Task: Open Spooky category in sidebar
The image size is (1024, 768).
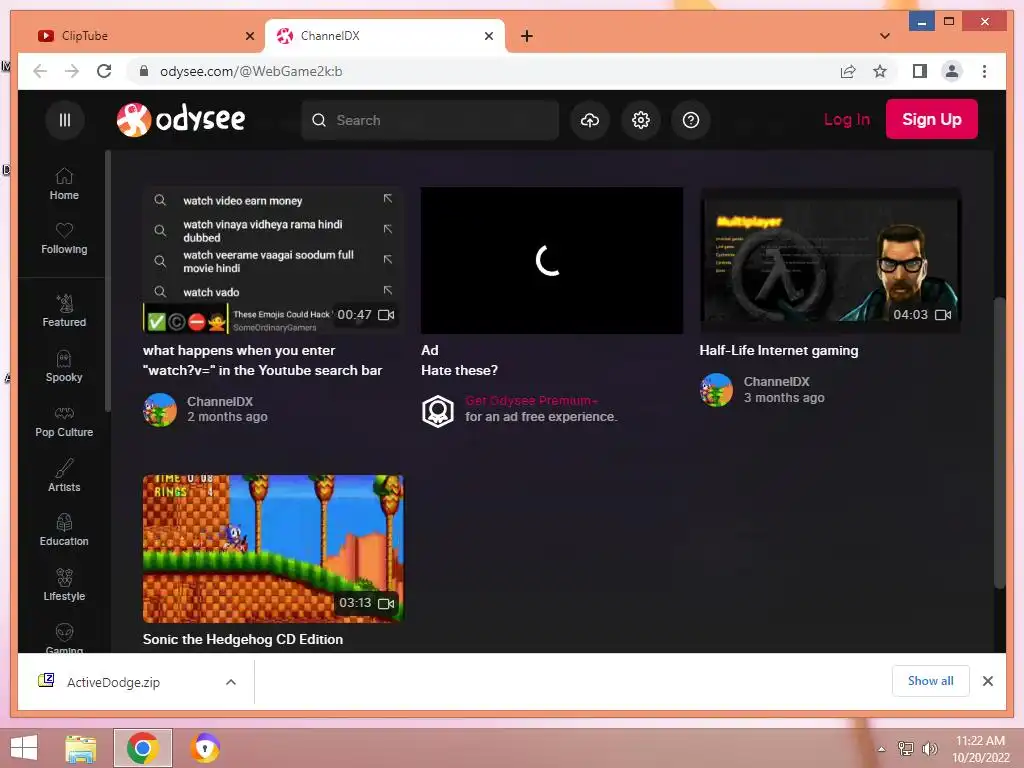Action: [x=64, y=366]
